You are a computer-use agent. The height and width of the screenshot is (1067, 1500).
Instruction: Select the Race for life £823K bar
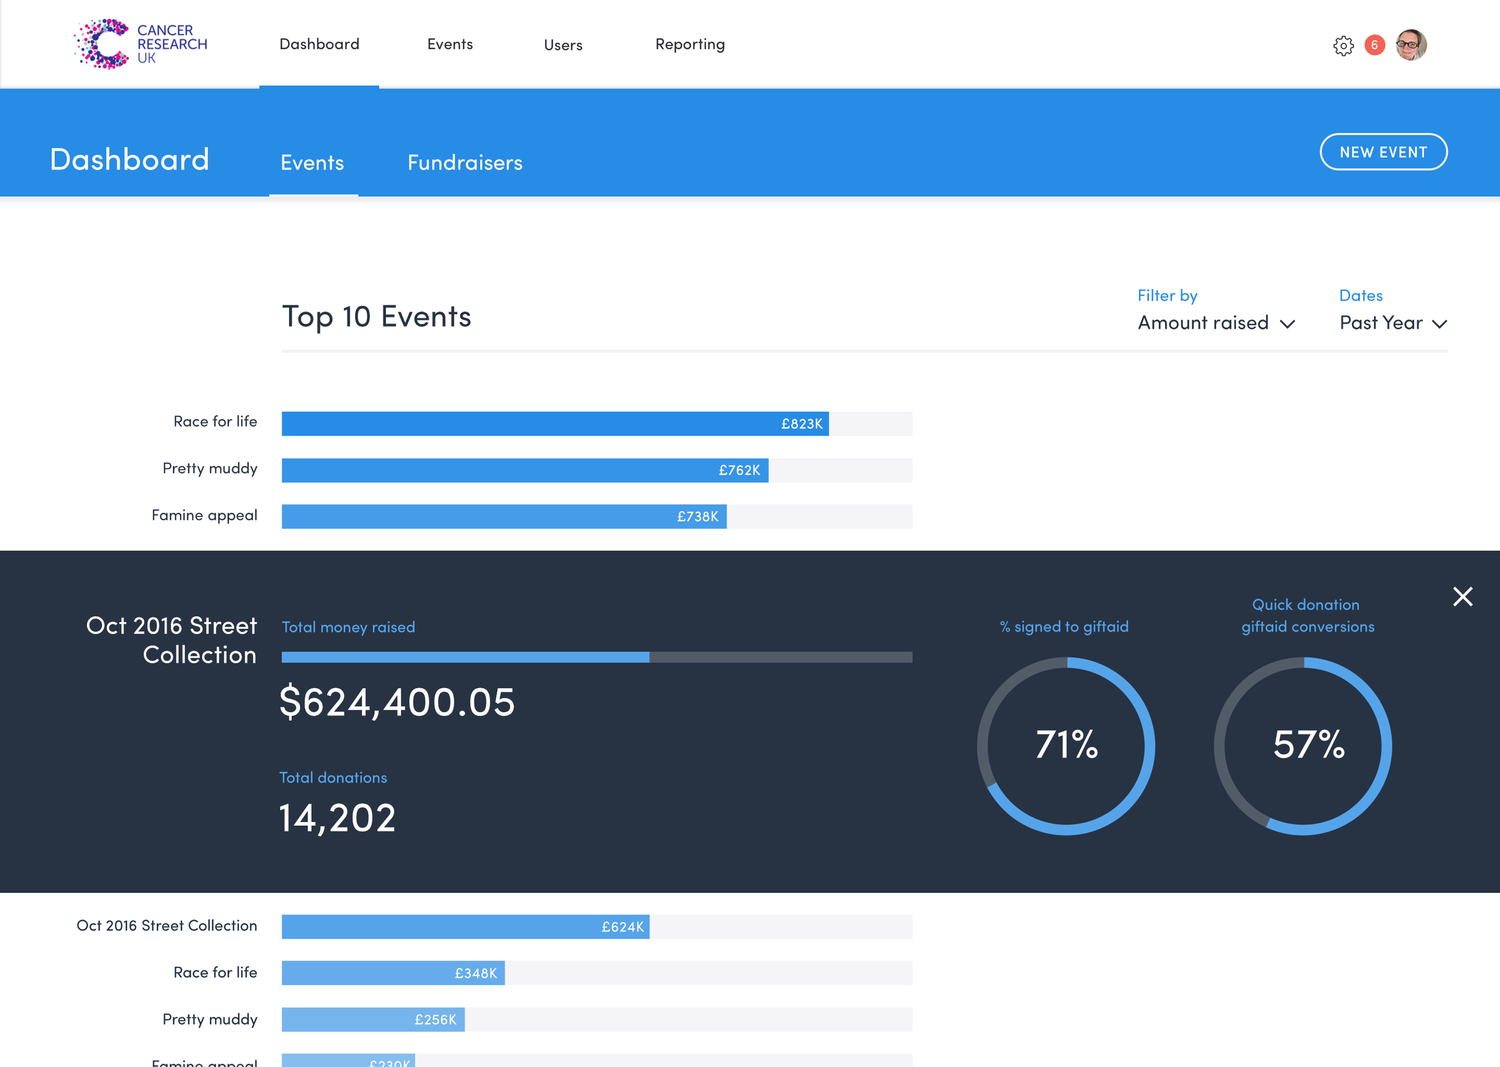(x=555, y=423)
